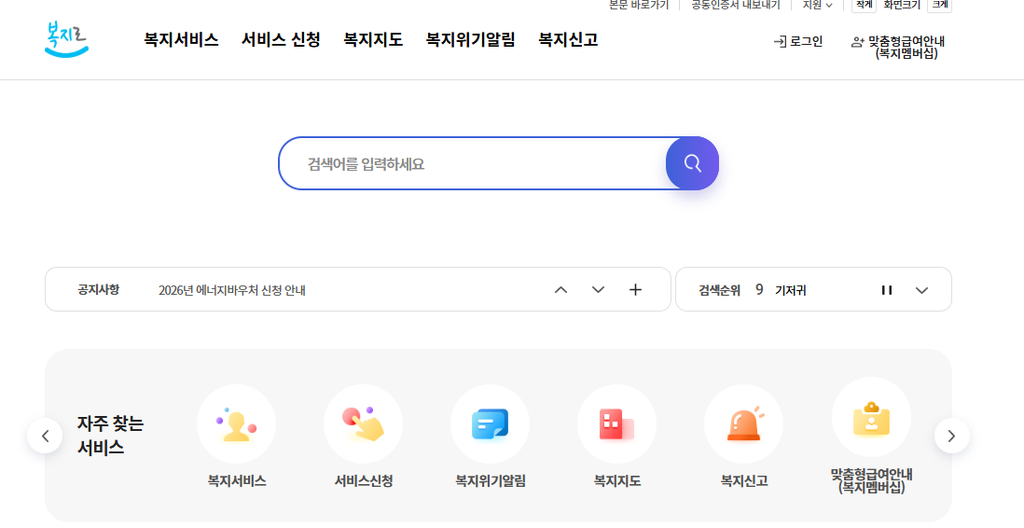1024x528 pixels.
Task: Go to next frequently used services
Action: (952, 436)
